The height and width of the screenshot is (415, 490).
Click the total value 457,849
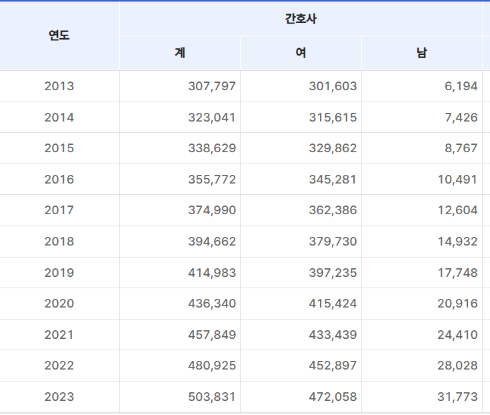point(212,335)
